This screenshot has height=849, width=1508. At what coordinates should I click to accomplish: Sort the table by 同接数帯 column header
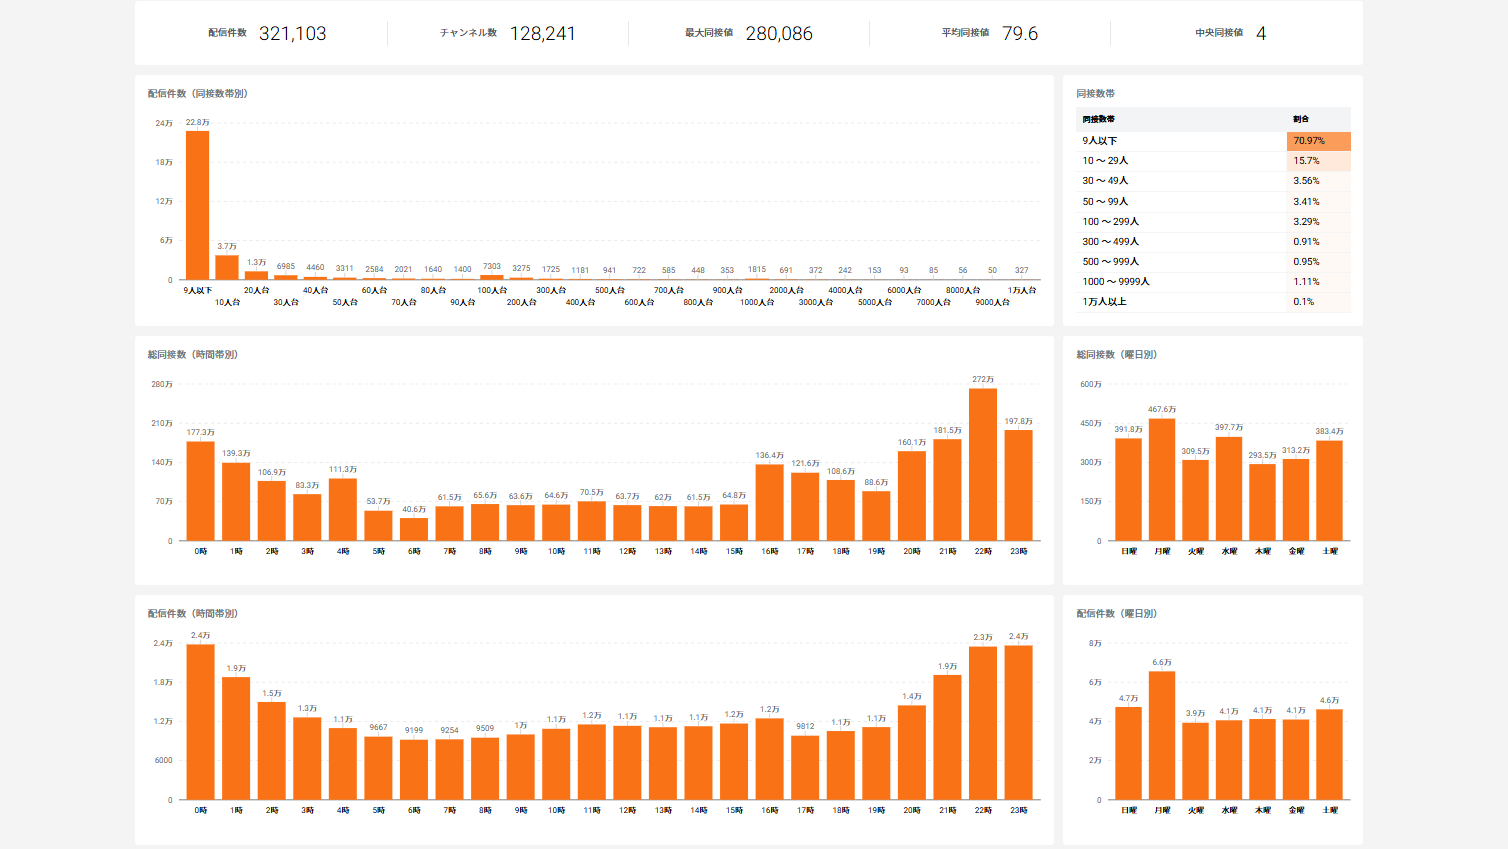[1099, 119]
